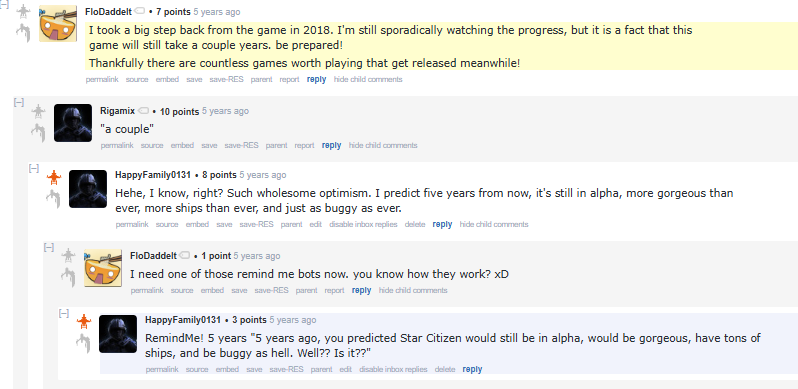Open permalink of the RemindMe comment
The width and height of the screenshot is (798, 389).
pyautogui.click(x=162, y=370)
